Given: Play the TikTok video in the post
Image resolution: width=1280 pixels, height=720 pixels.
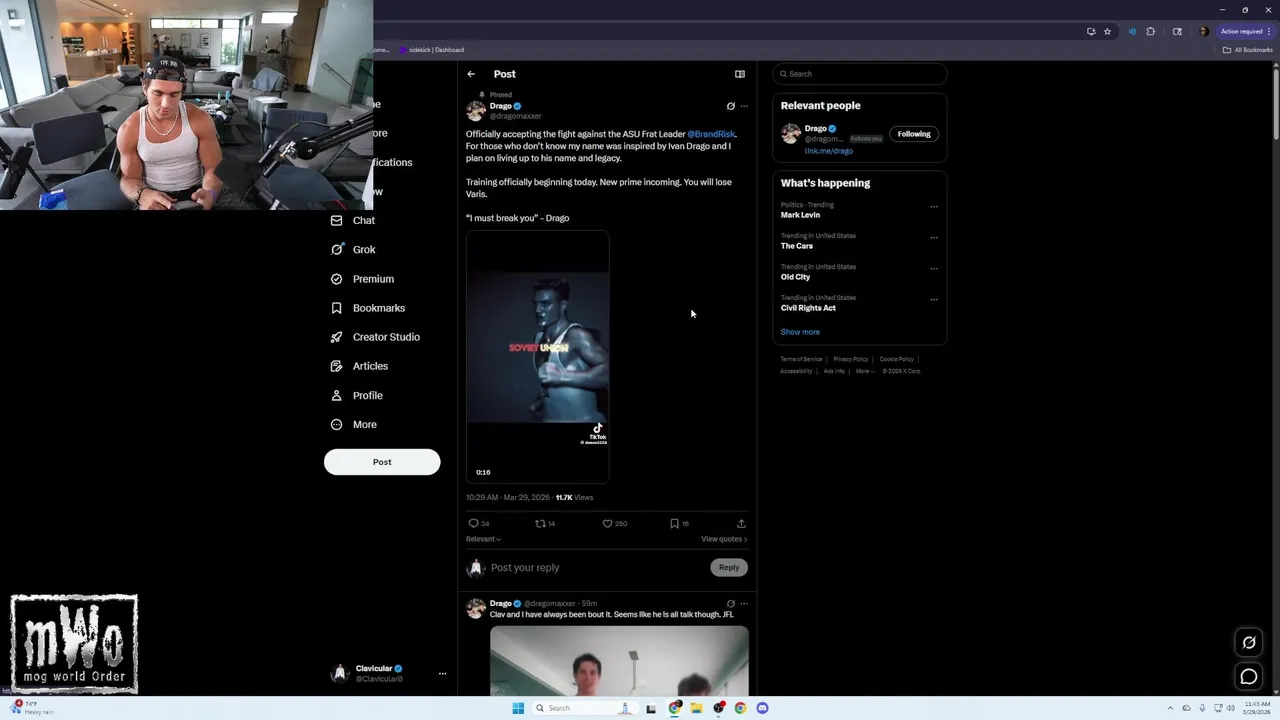Looking at the screenshot, I should (537, 357).
